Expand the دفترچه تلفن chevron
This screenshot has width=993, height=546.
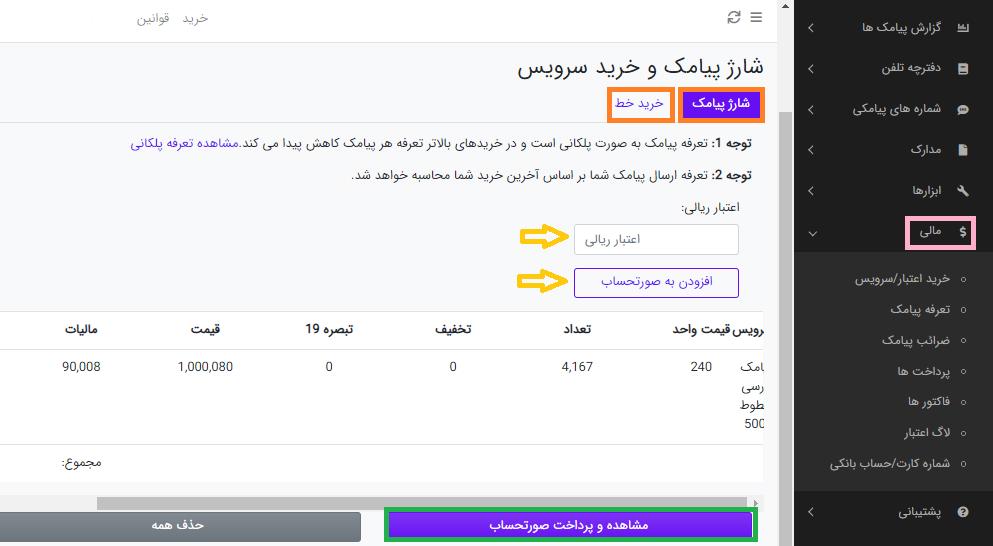(811, 68)
